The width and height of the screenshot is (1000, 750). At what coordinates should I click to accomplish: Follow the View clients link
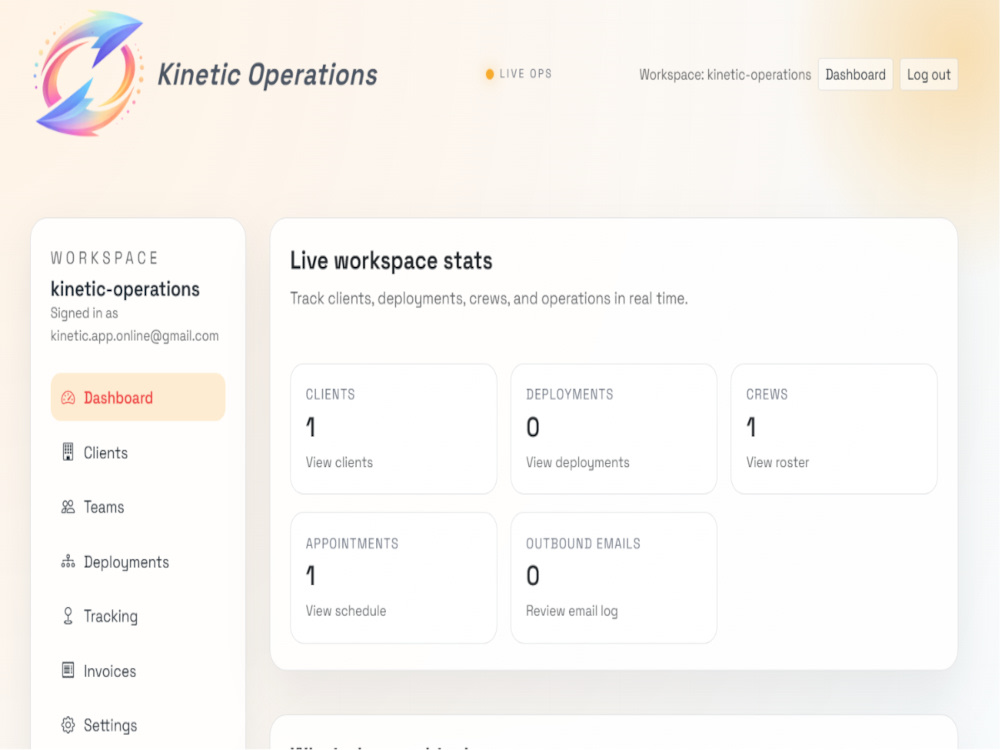pos(339,462)
